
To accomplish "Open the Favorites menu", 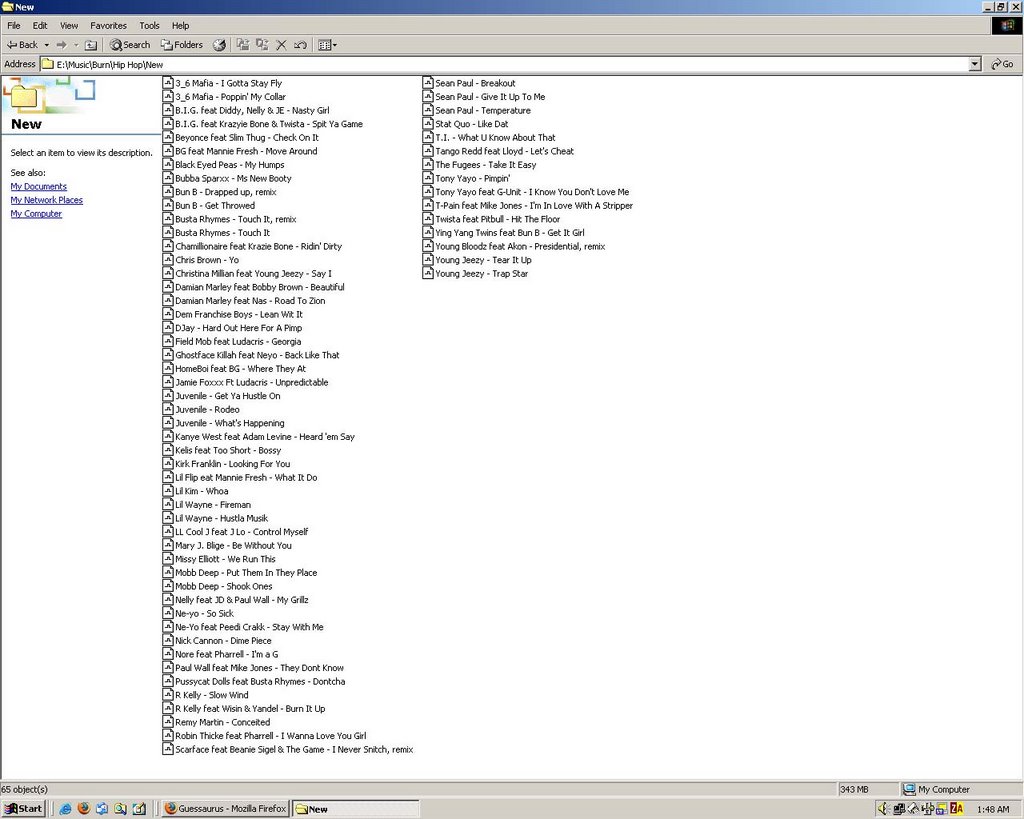I will coord(108,25).
